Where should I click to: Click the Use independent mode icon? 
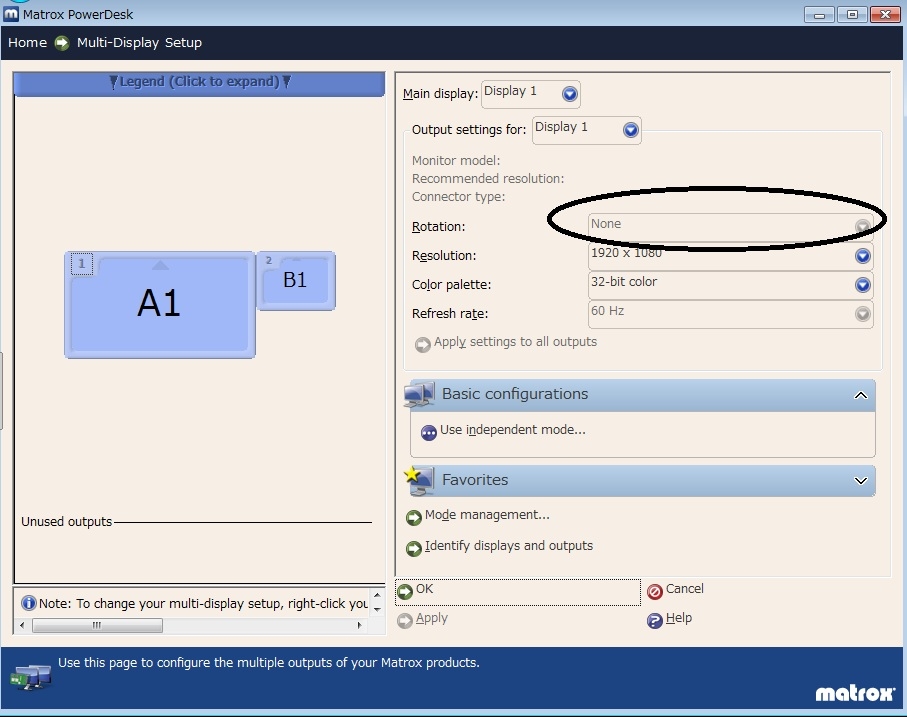(429, 433)
